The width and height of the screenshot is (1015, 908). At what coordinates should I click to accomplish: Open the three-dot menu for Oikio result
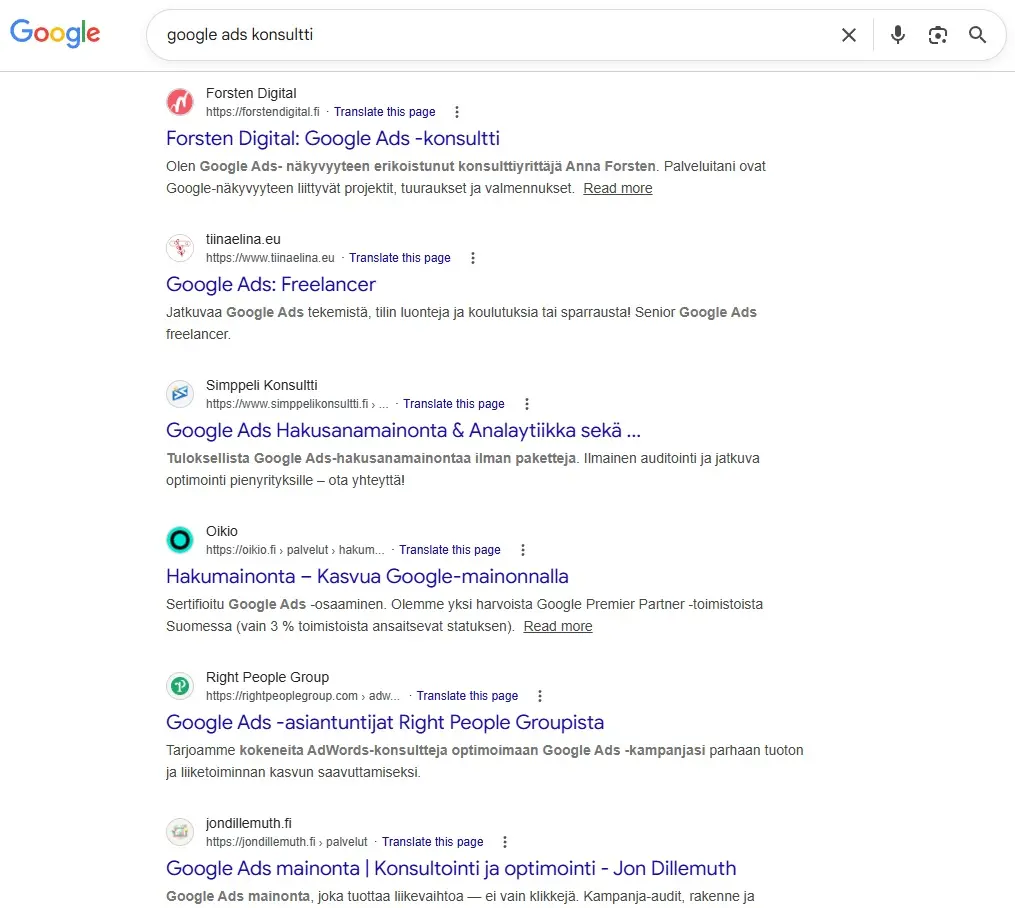coord(523,549)
